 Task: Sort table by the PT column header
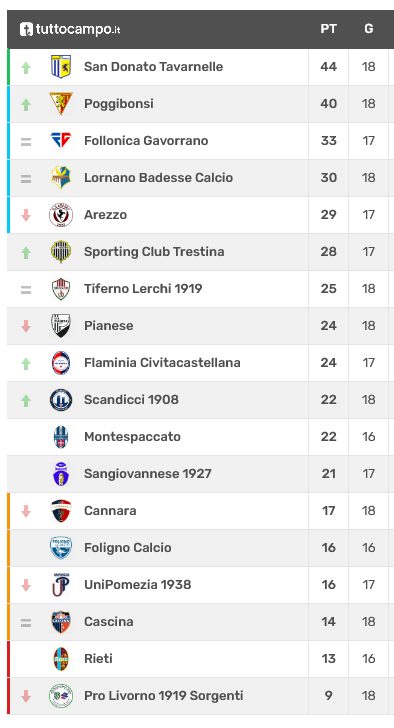pos(328,29)
